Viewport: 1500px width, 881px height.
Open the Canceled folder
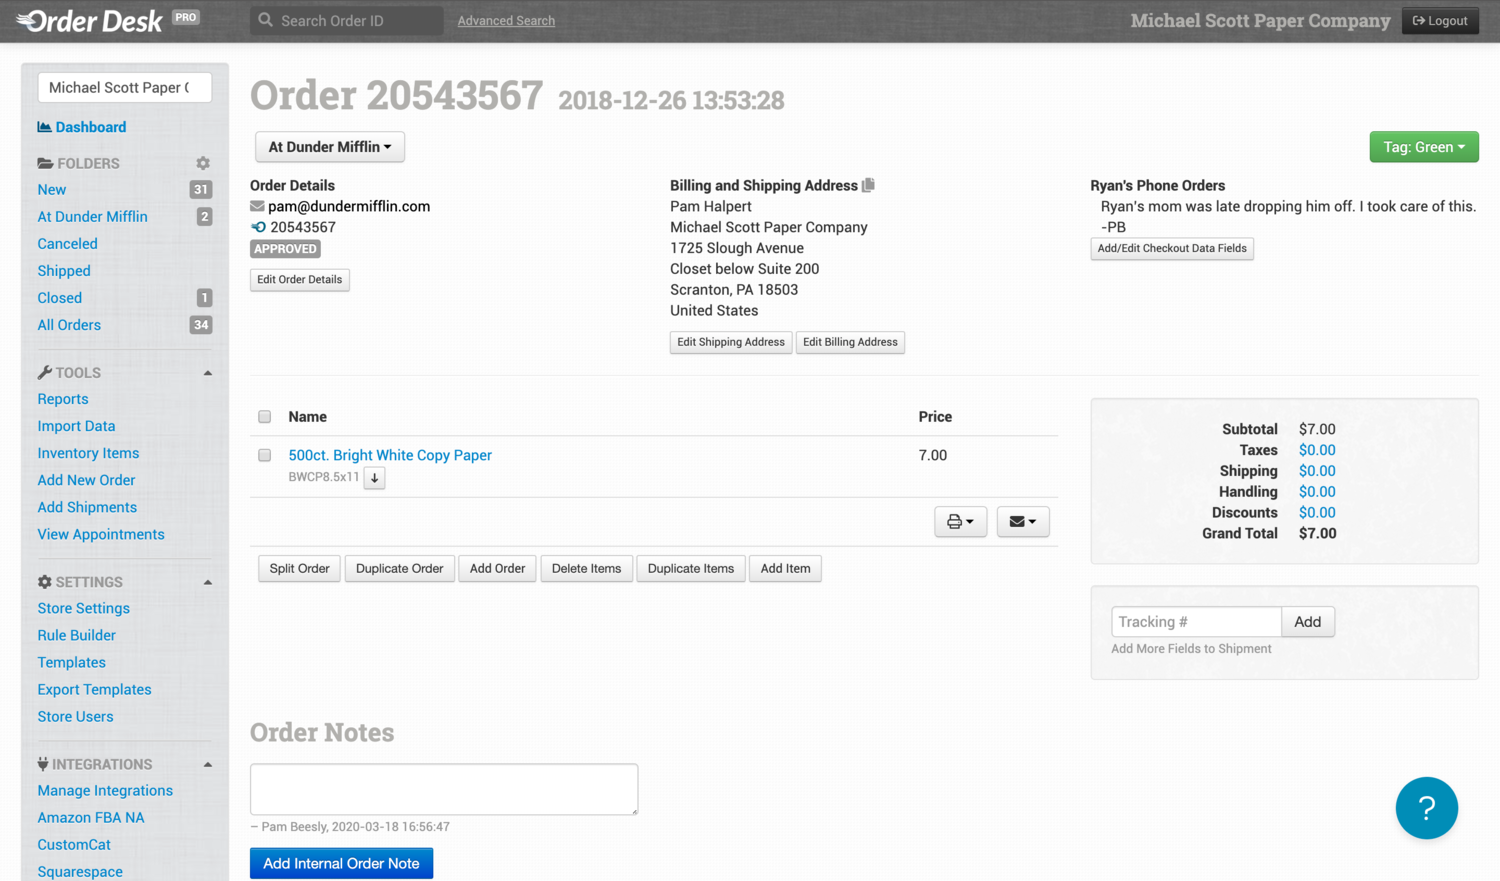click(67, 244)
